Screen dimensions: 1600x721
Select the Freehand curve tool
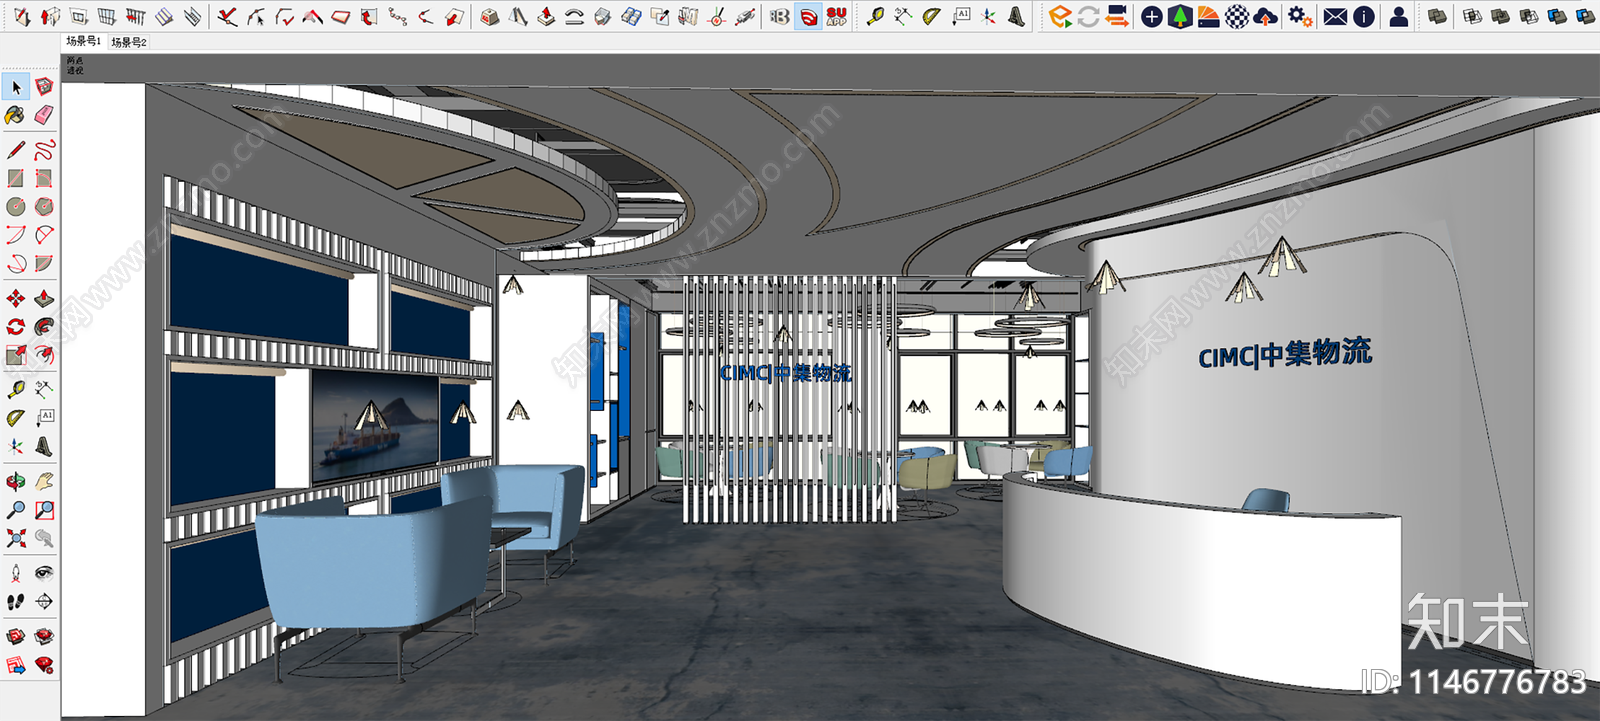tap(44, 150)
